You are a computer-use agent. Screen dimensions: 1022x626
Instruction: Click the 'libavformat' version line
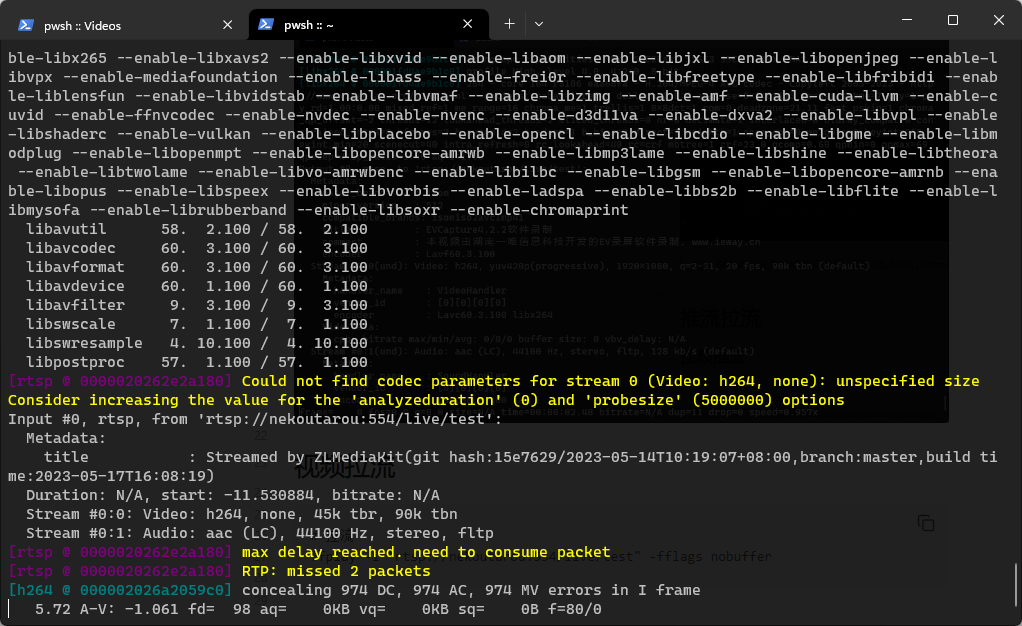point(197,267)
